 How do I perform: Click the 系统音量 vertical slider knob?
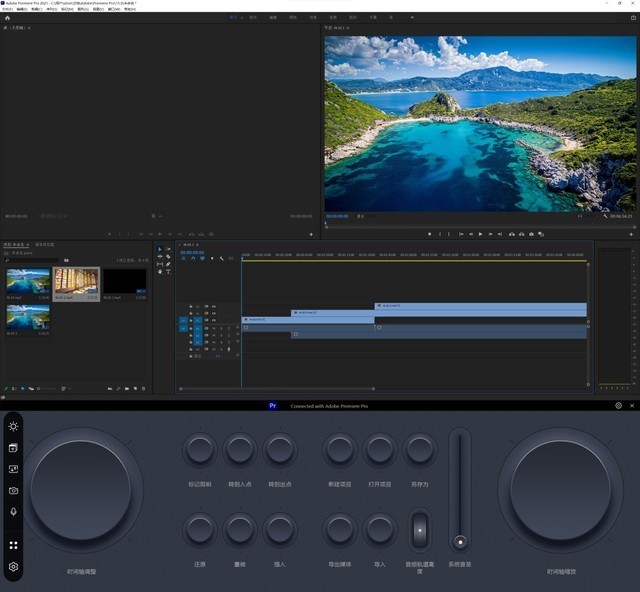click(459, 542)
